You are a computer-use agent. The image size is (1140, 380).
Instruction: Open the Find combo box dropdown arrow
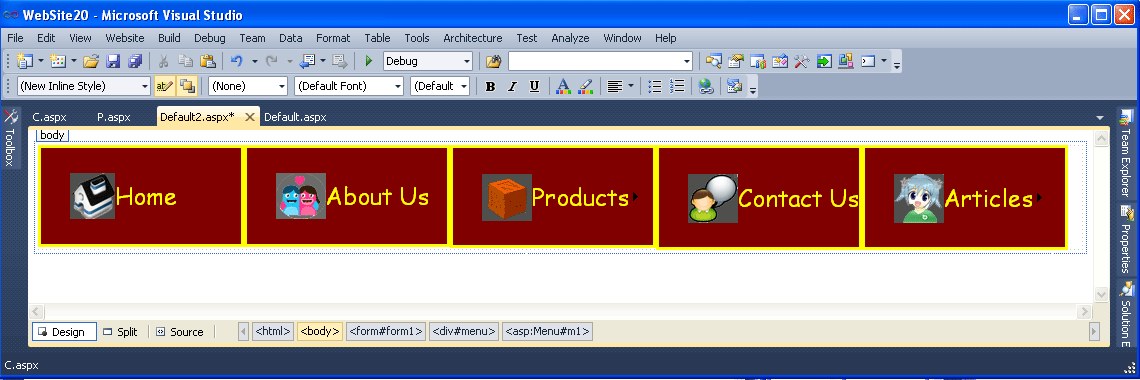pyautogui.click(x=686, y=61)
